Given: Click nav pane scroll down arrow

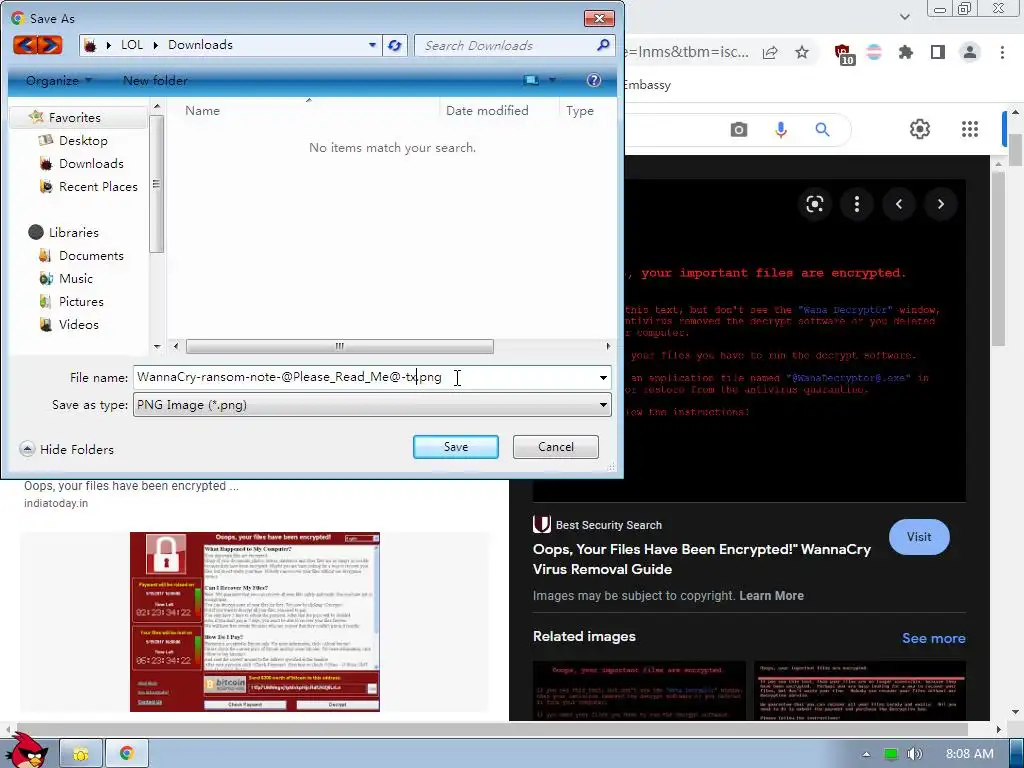Looking at the screenshot, I should click(x=157, y=346).
